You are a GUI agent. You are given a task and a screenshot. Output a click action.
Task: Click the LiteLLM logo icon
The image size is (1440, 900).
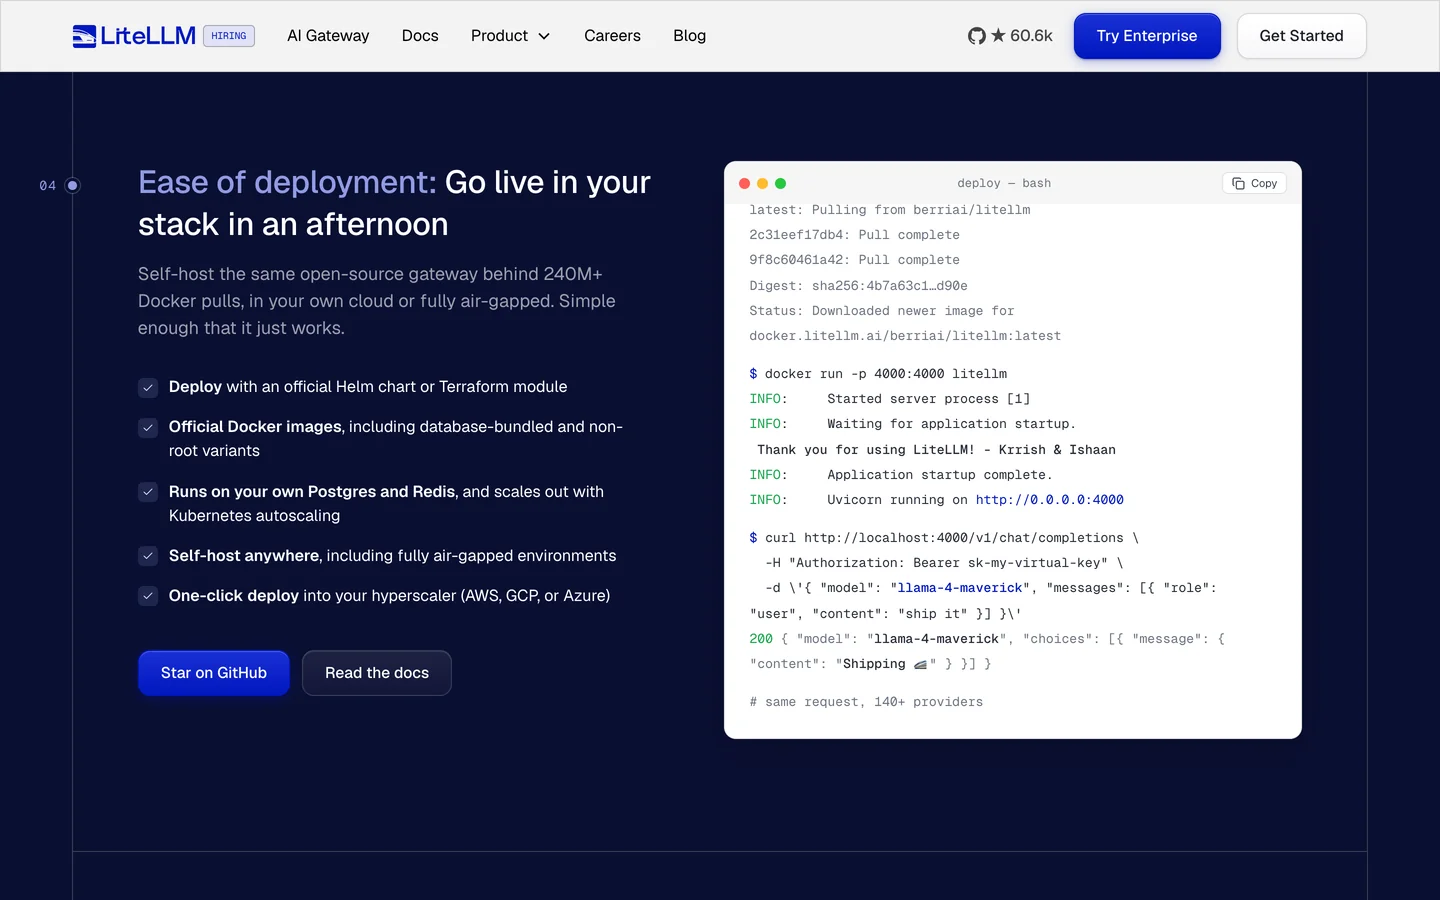(84, 36)
